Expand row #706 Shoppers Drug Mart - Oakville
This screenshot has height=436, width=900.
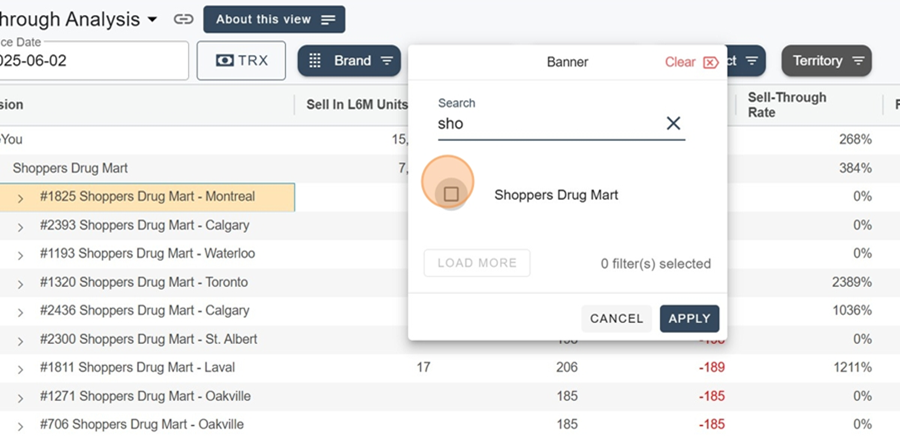[20, 427]
